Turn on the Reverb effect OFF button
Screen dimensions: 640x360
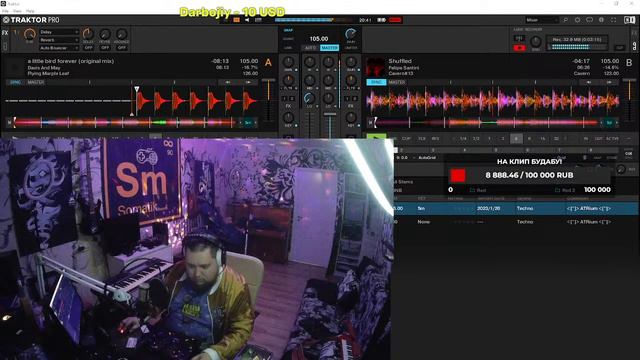point(105,48)
